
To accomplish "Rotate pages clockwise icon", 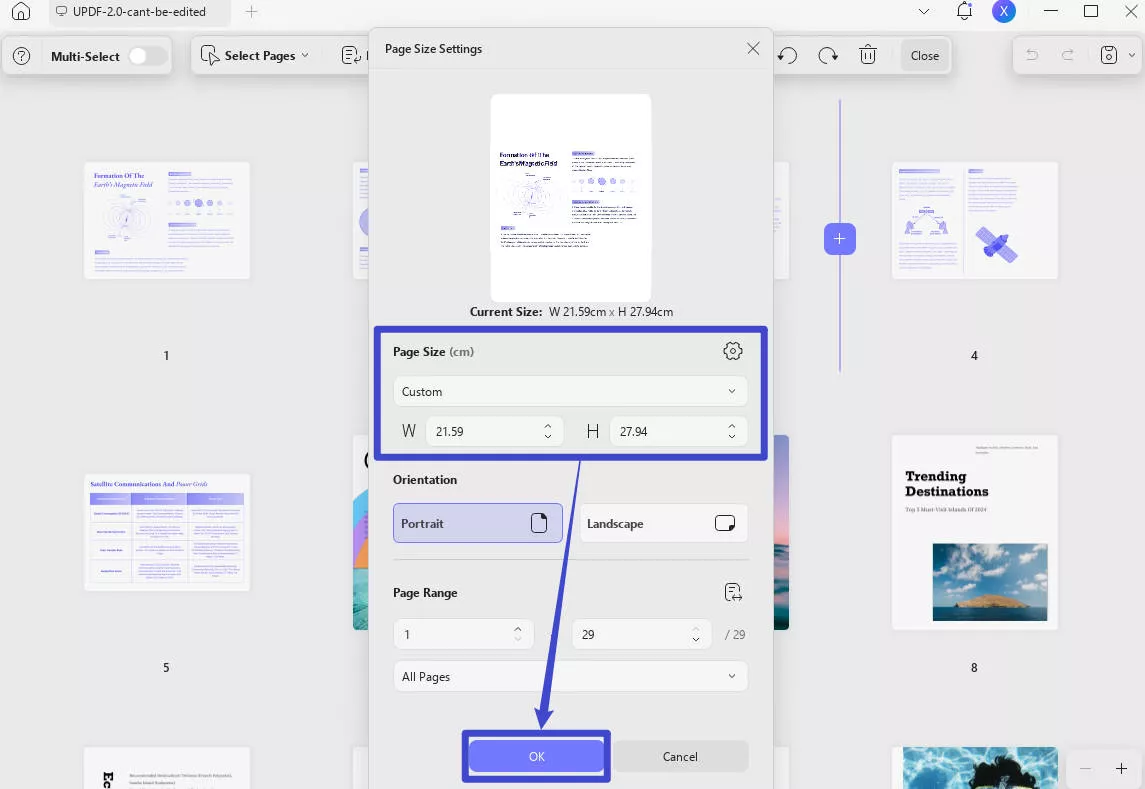I will tap(828, 56).
